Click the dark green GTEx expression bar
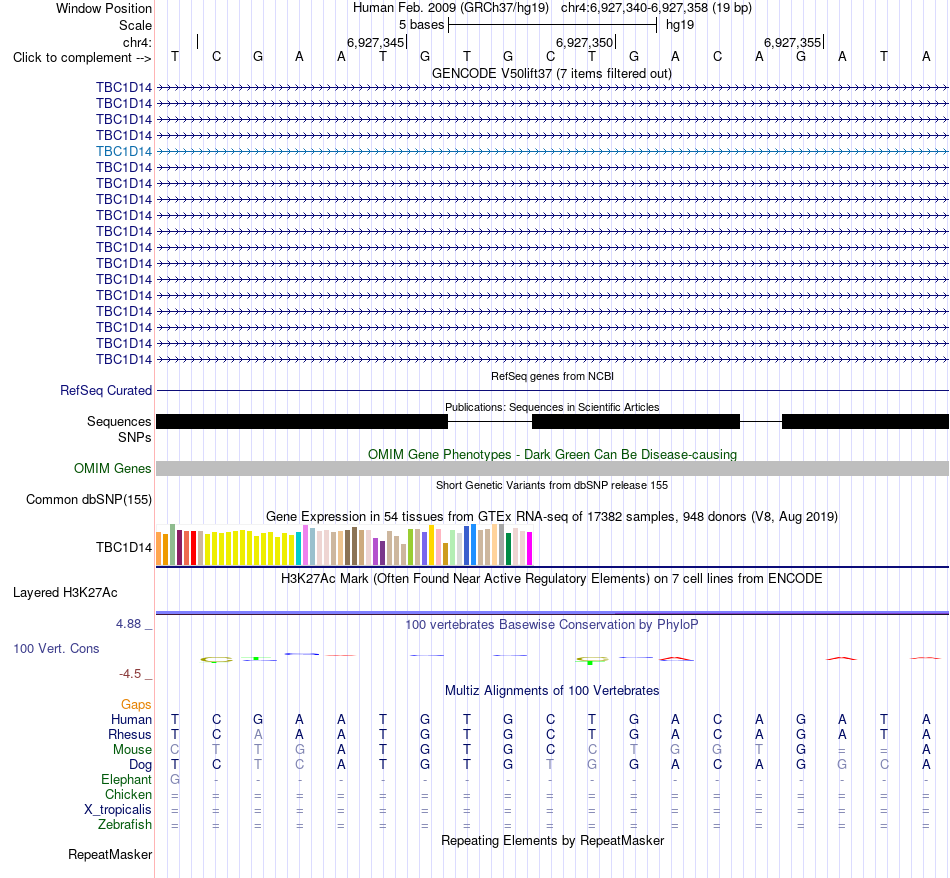This screenshot has height=878, width=950. pyautogui.click(x=509, y=549)
